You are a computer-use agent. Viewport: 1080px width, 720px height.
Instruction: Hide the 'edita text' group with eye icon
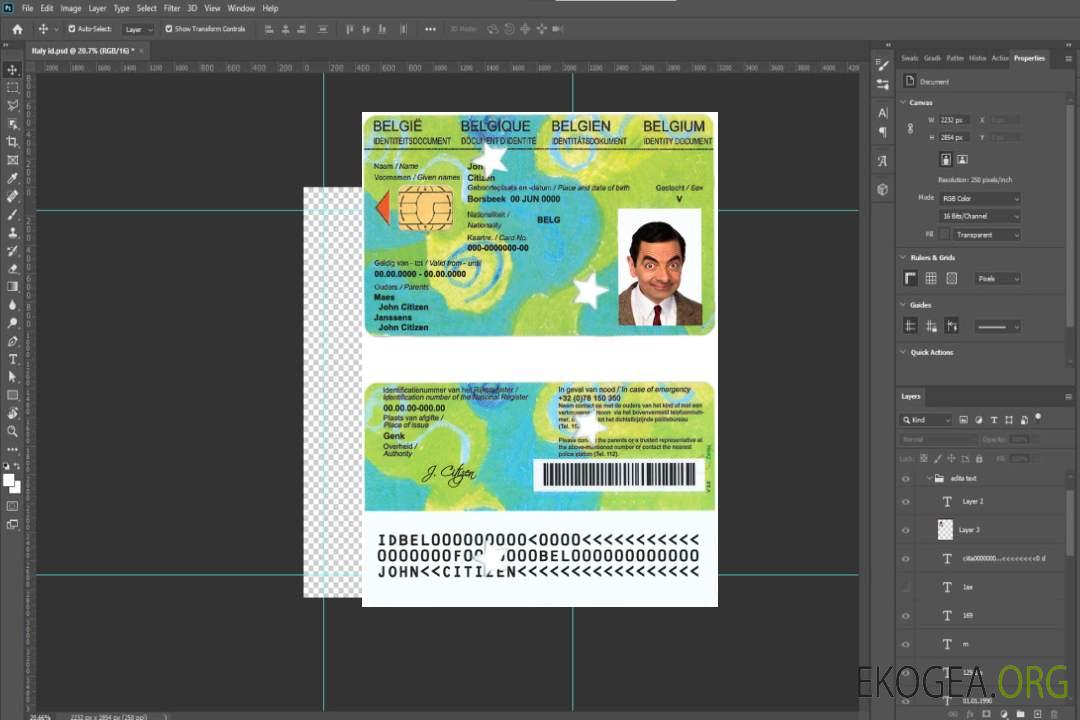(x=906, y=479)
